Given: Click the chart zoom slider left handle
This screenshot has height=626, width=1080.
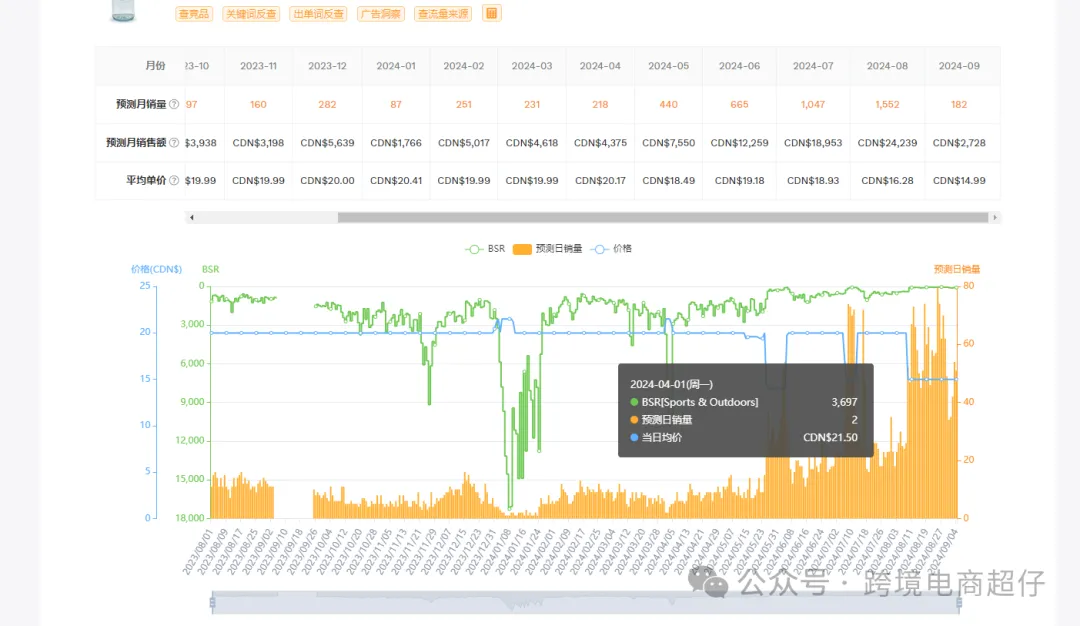Looking at the screenshot, I should coord(212,603).
